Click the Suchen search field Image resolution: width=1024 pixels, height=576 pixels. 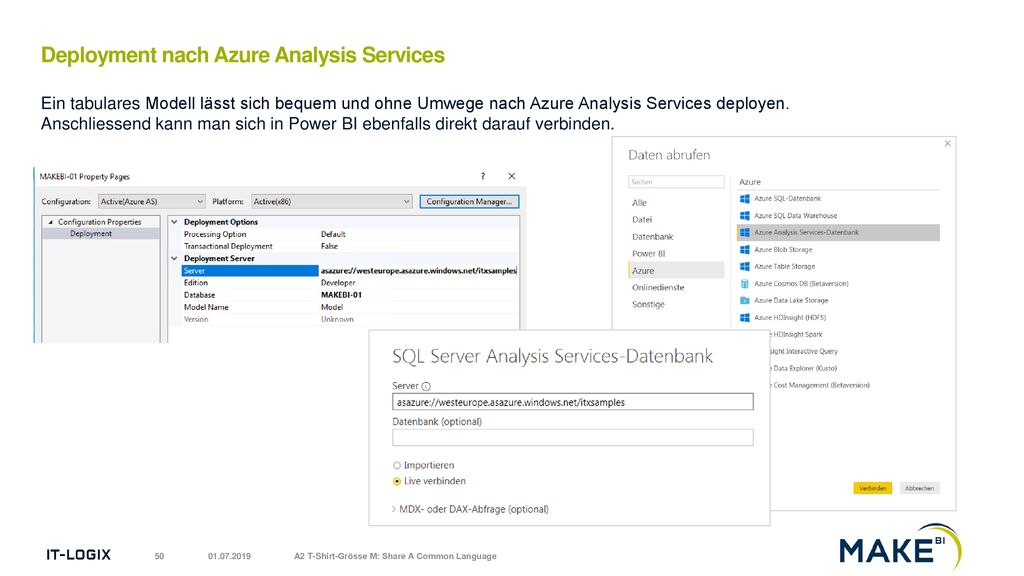pos(676,182)
